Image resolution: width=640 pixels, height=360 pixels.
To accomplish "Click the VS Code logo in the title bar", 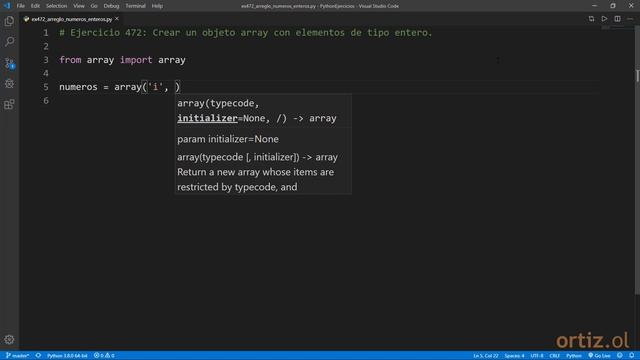I will coord(7,6).
